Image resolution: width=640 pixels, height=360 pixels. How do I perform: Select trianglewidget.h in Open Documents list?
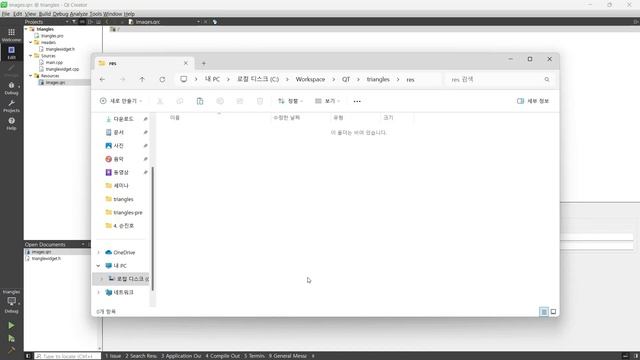coord(46,259)
